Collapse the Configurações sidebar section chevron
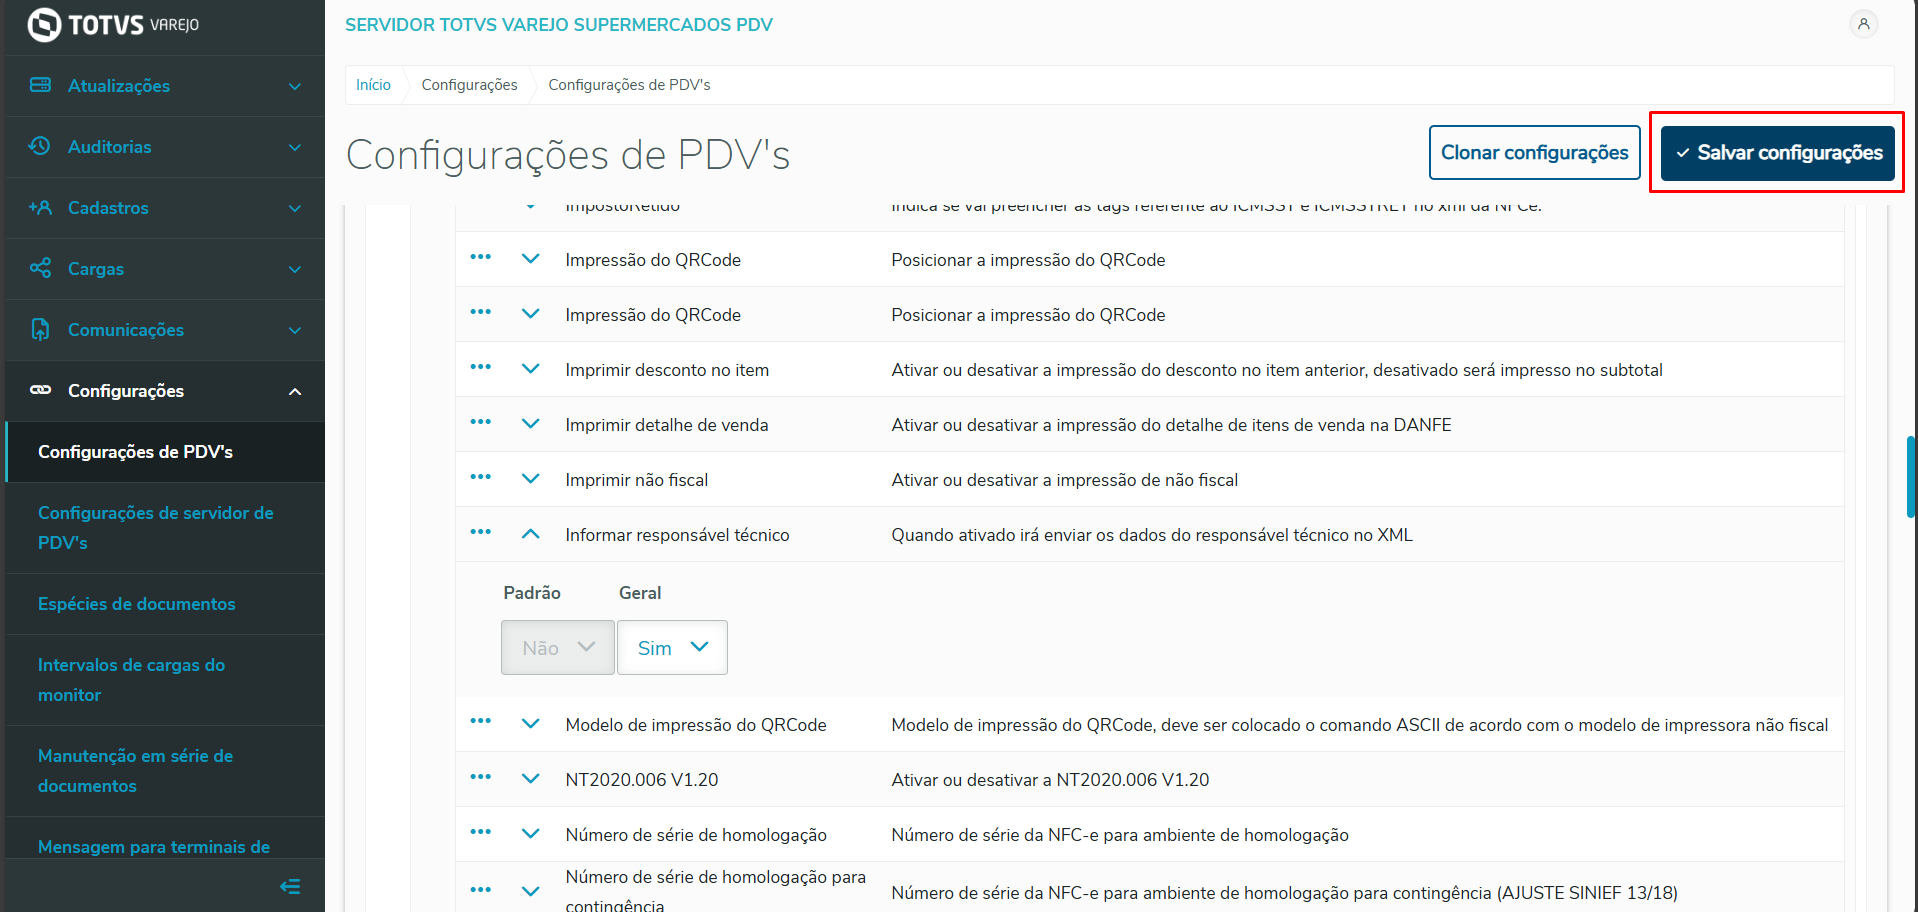Image resolution: width=1918 pixels, height=912 pixels. 295,391
